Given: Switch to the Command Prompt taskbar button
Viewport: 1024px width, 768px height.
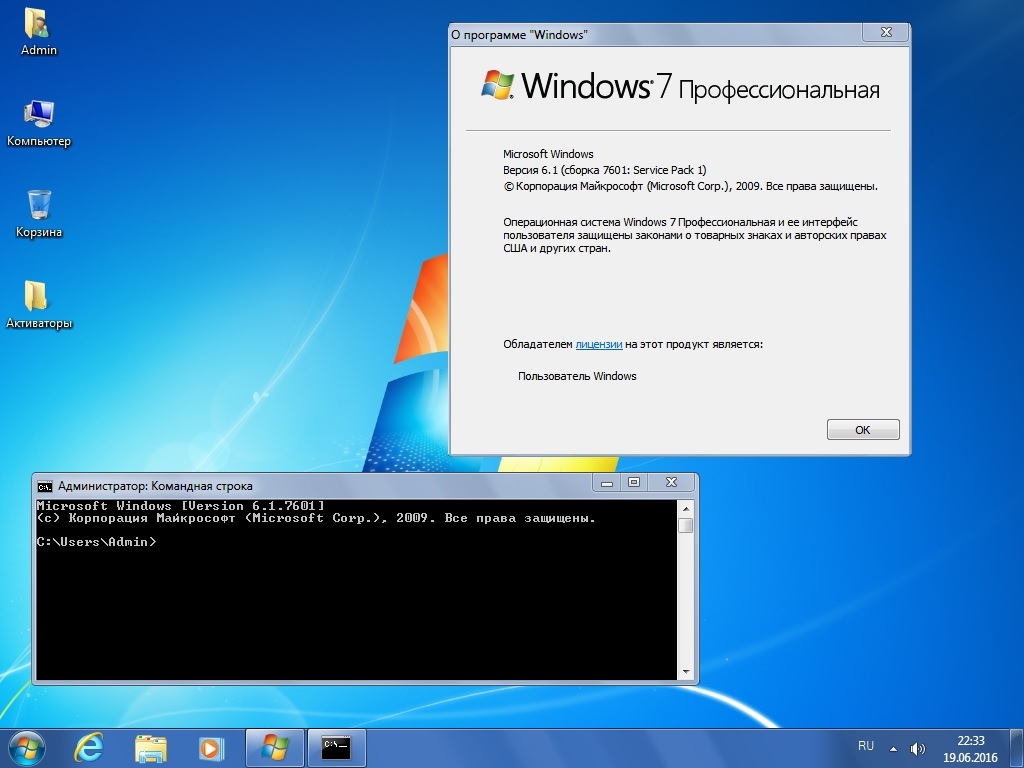Looking at the screenshot, I should point(335,747).
